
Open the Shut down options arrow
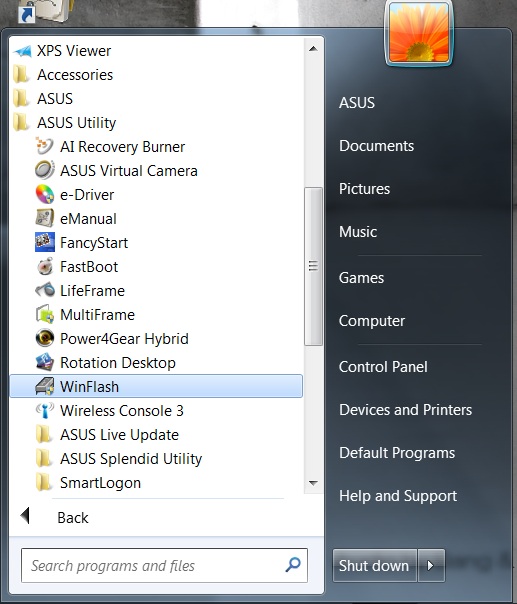pyautogui.click(x=431, y=565)
